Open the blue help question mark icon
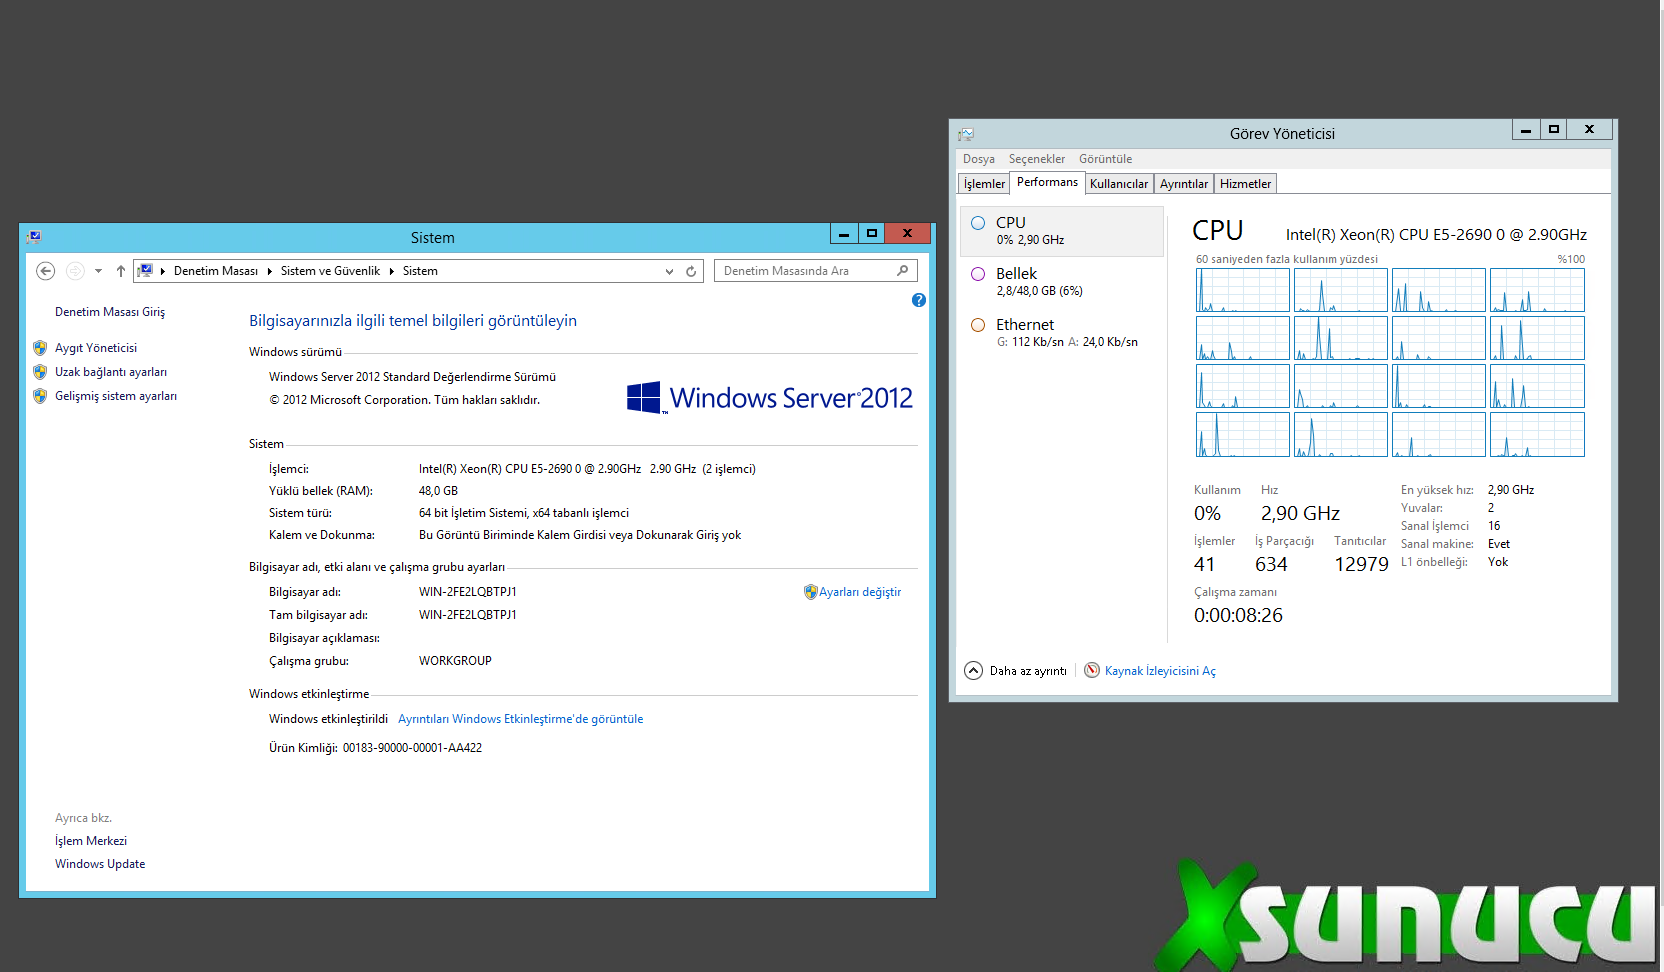This screenshot has height=972, width=1664. 919,300
